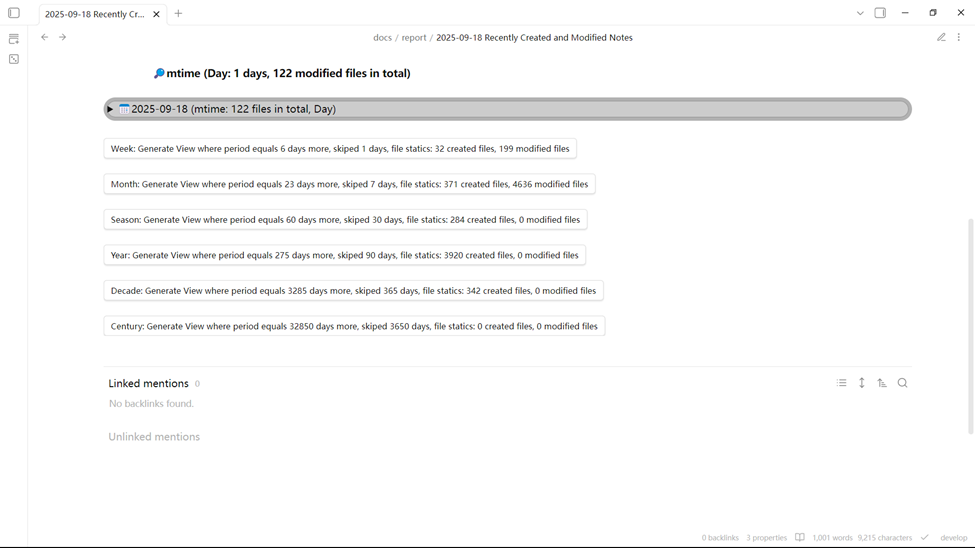Viewport: 975px width, 548px height.
Task: Open the more options three-dot menu
Action: pyautogui.click(x=959, y=37)
